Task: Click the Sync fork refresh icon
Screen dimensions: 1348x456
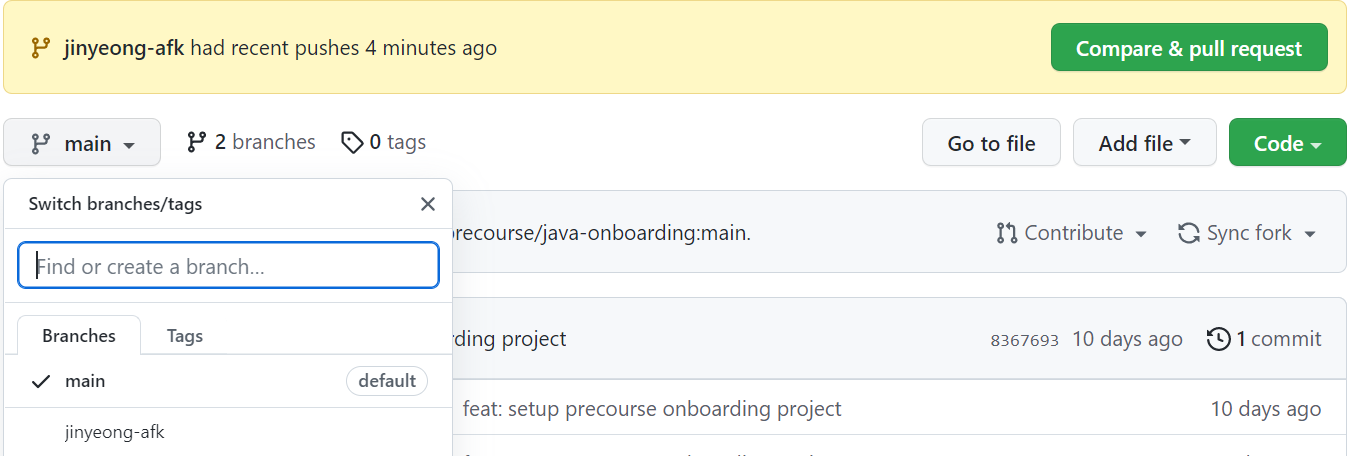Action: coord(1189,233)
